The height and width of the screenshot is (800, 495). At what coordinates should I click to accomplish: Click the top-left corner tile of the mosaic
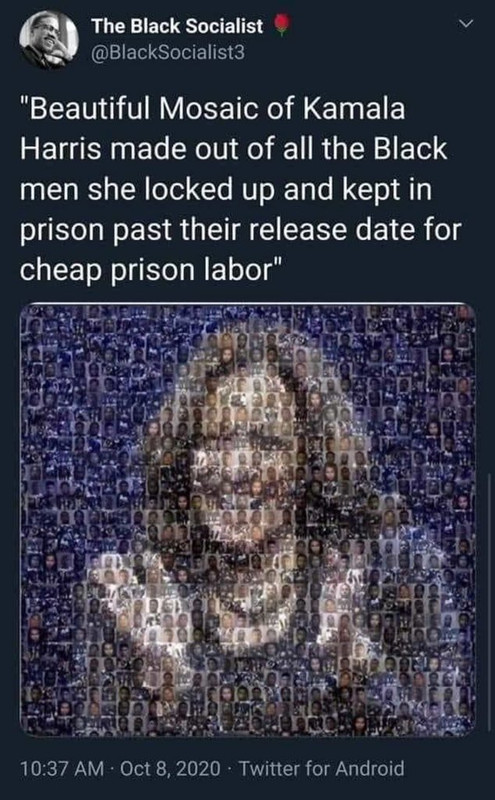coord(28,312)
